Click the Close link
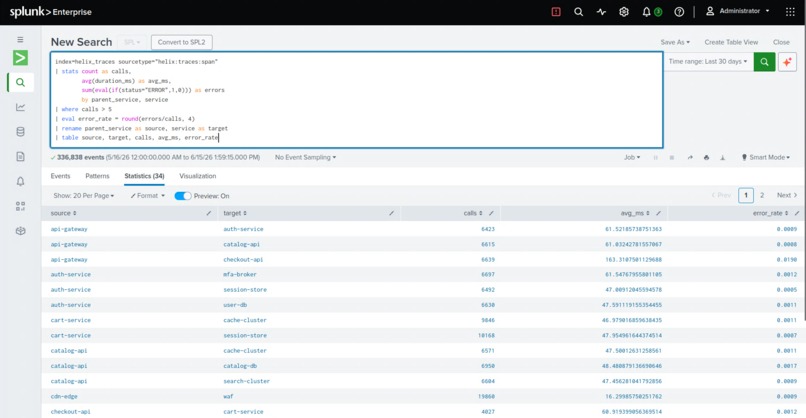Screen dimensions: 806x418 (781, 42)
